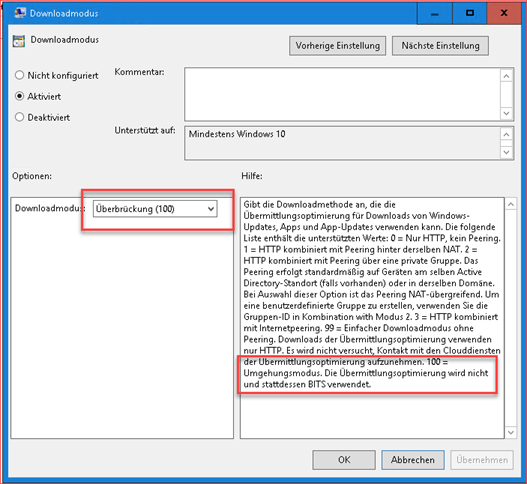Click the Downloadmodus title bar app icon
The image size is (527, 484).
(x=19, y=13)
